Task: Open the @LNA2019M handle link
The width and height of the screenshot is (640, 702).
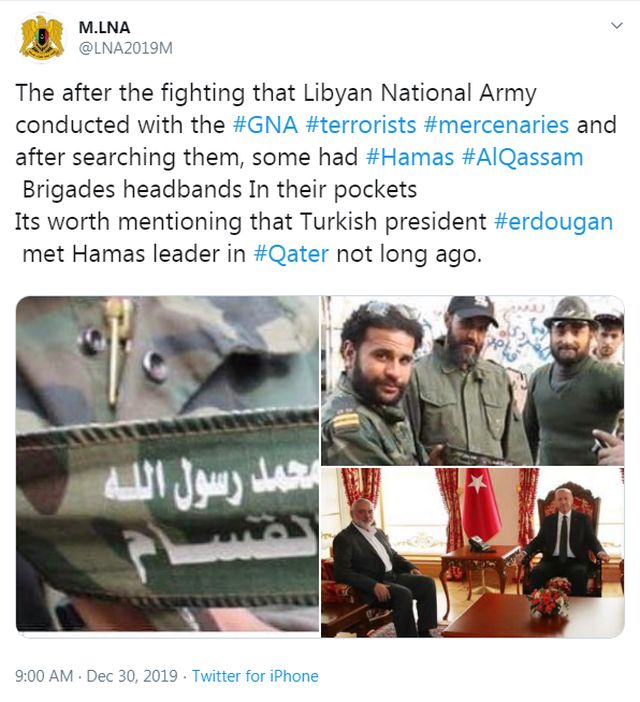Action: [x=126, y=48]
